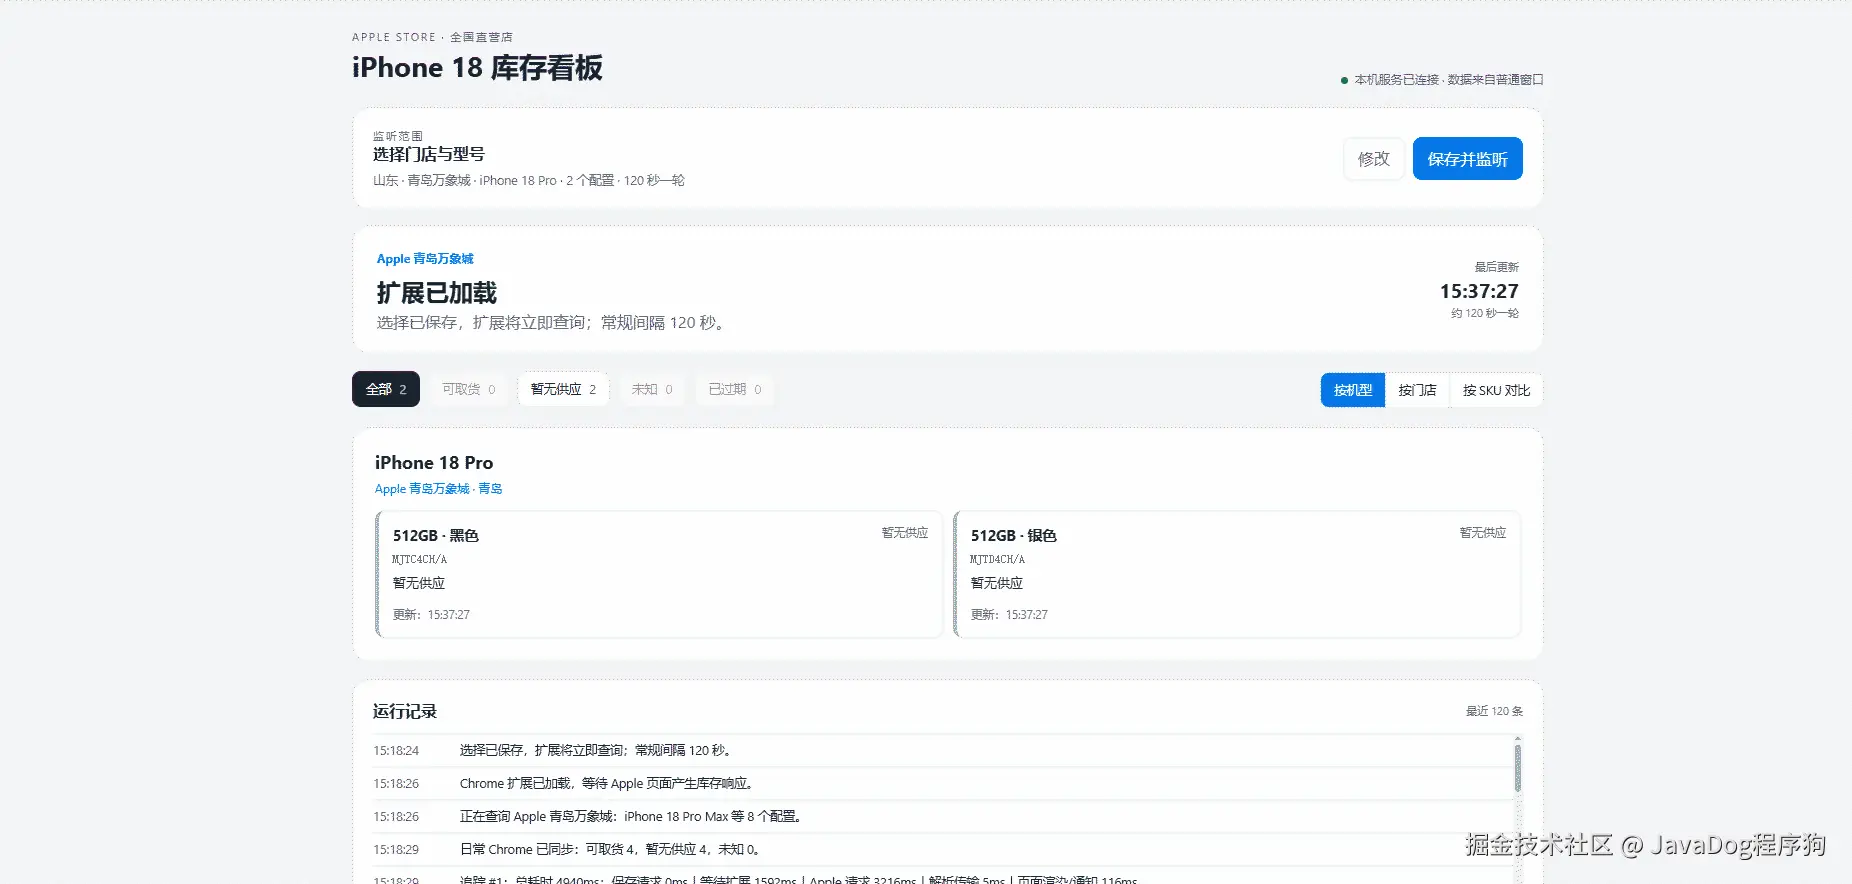Viewport: 1852px width, 884px height.
Task: Click SKU code MJTD4CH/A
Action: pyautogui.click(x=997, y=560)
